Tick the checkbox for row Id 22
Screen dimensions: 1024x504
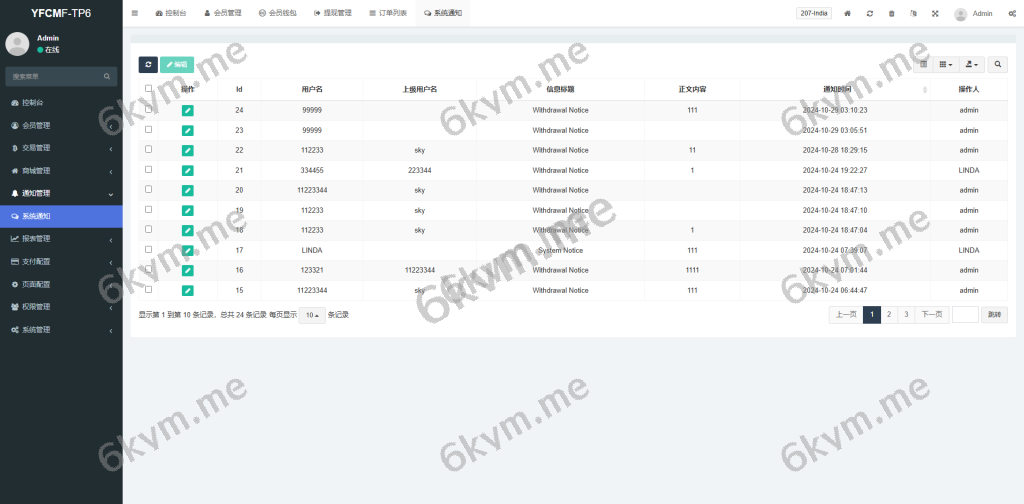(149, 150)
